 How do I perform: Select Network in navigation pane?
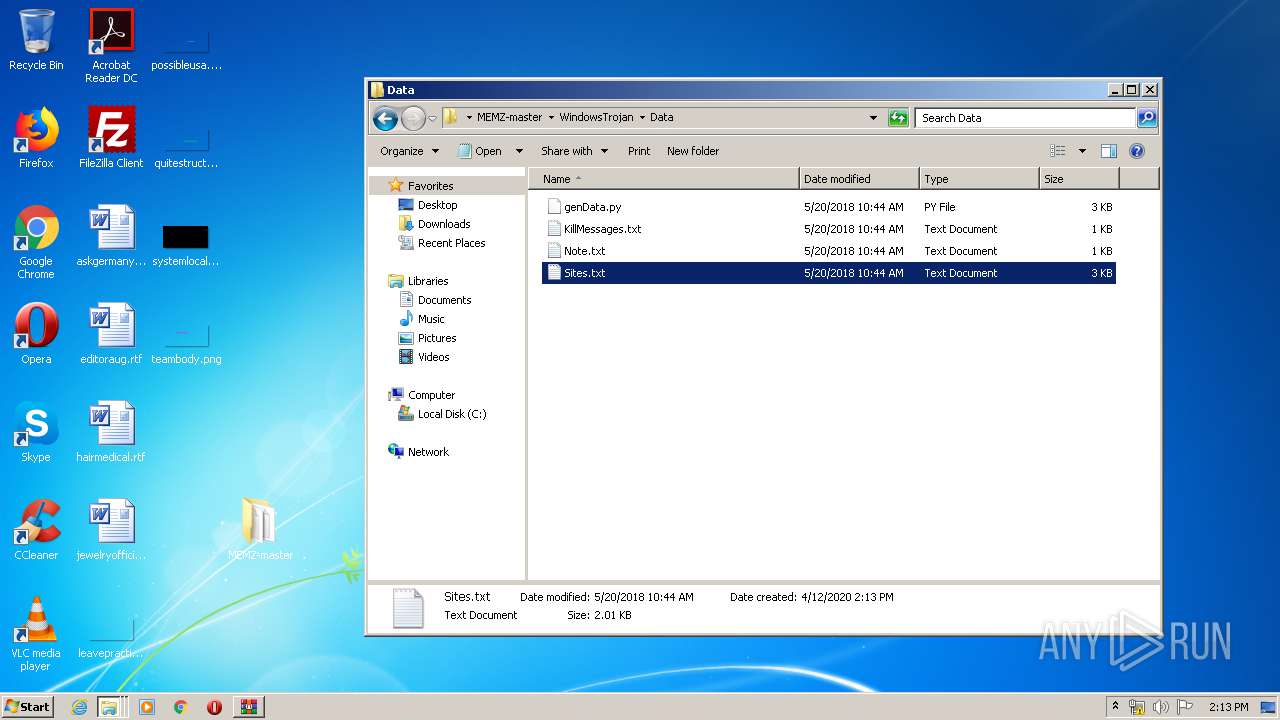(x=428, y=452)
